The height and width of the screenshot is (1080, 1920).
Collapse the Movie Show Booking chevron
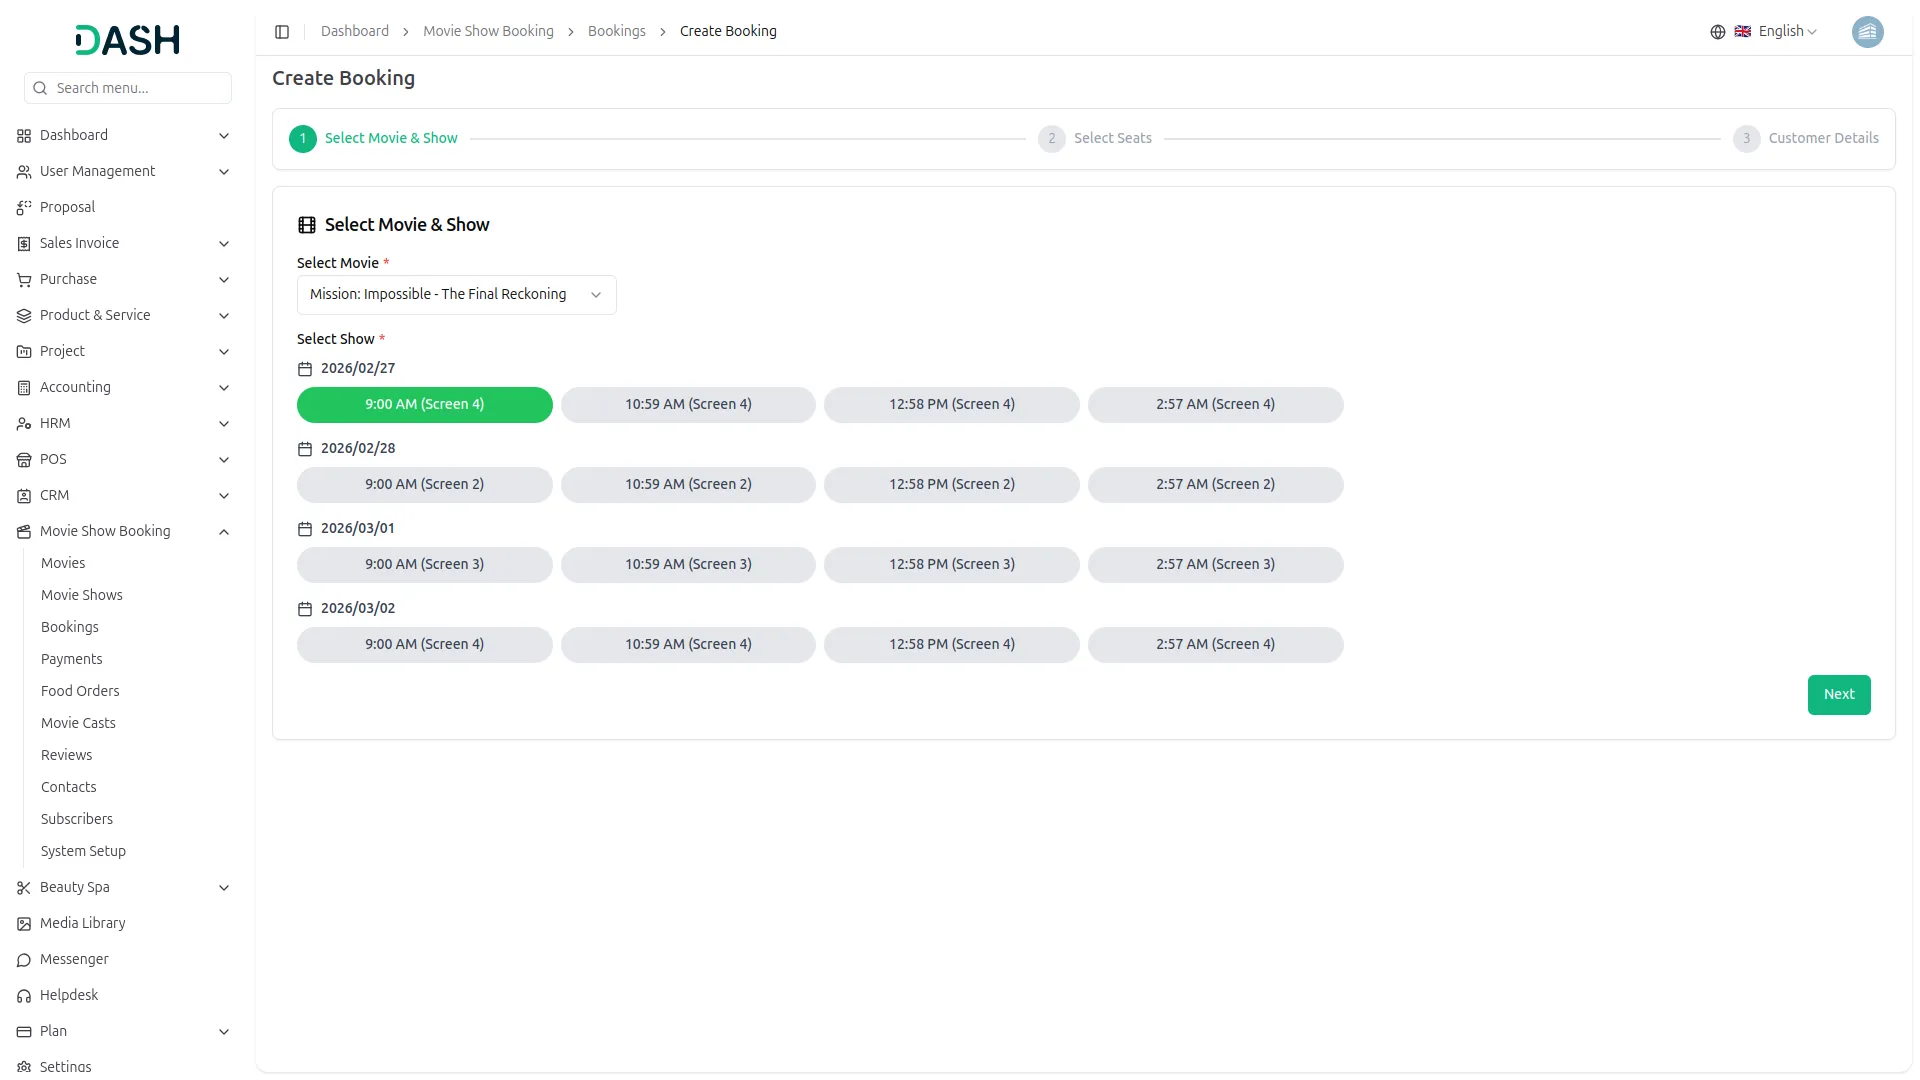pyautogui.click(x=224, y=532)
